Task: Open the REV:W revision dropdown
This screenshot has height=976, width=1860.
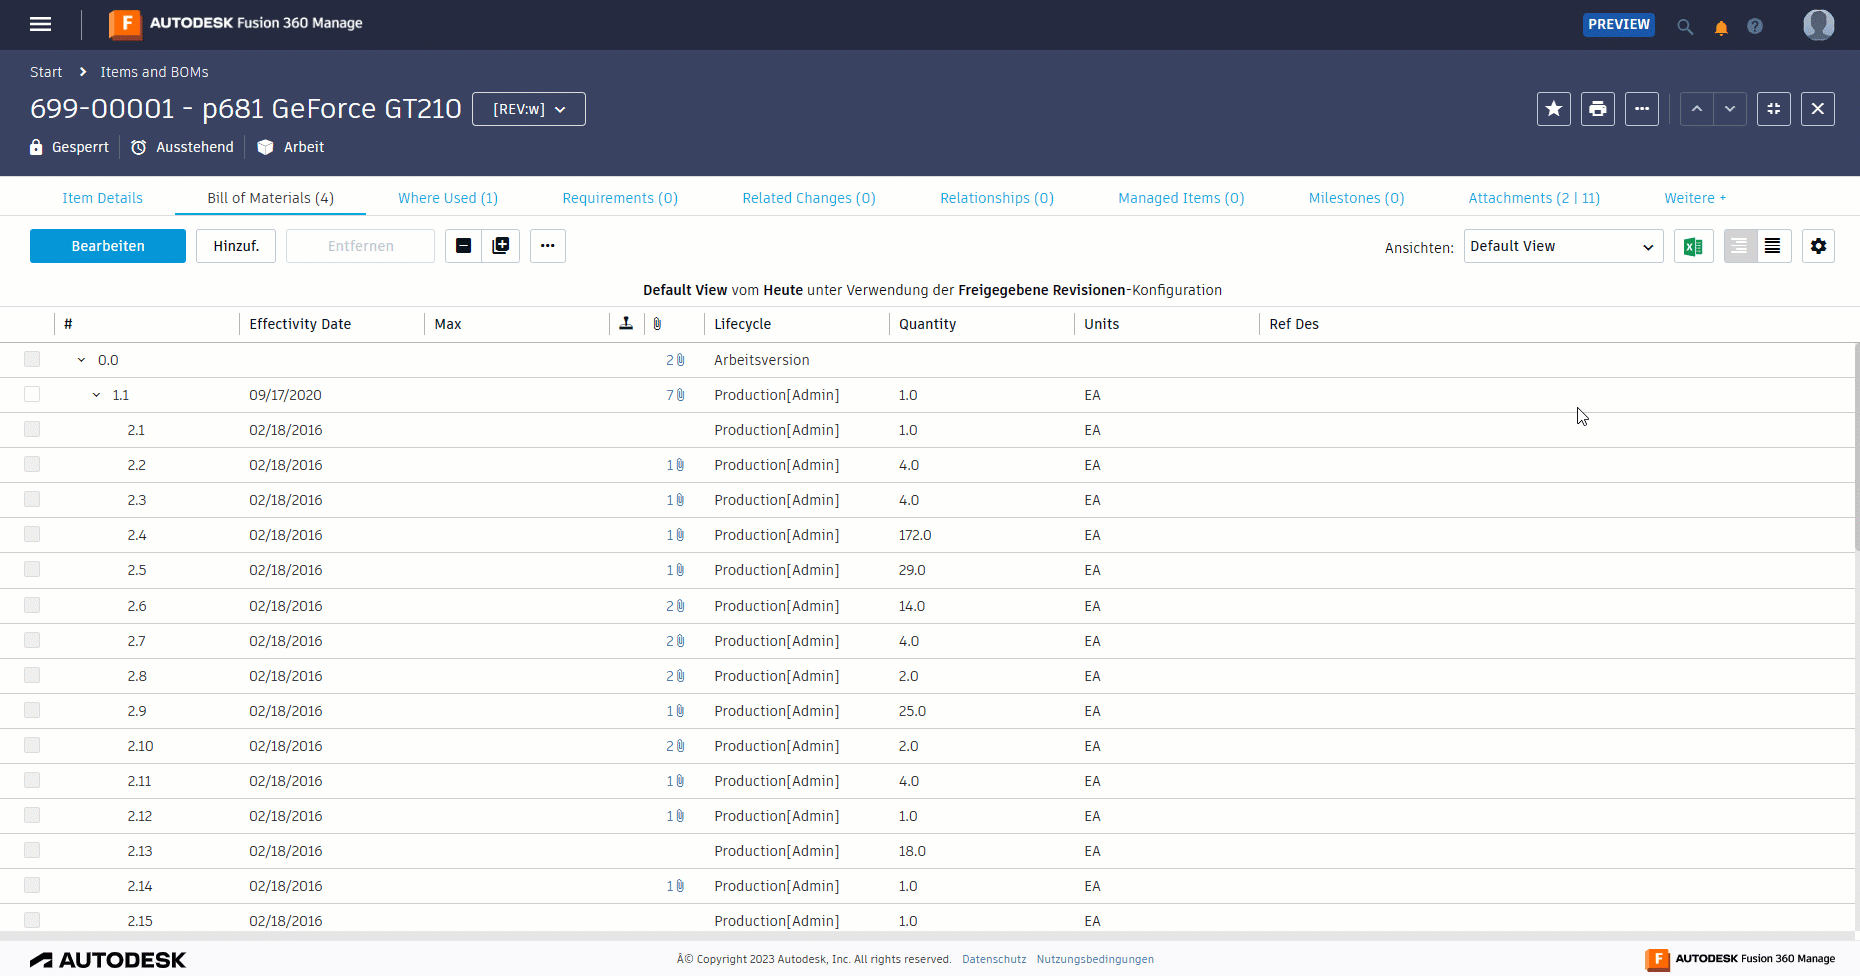Action: pos(528,109)
